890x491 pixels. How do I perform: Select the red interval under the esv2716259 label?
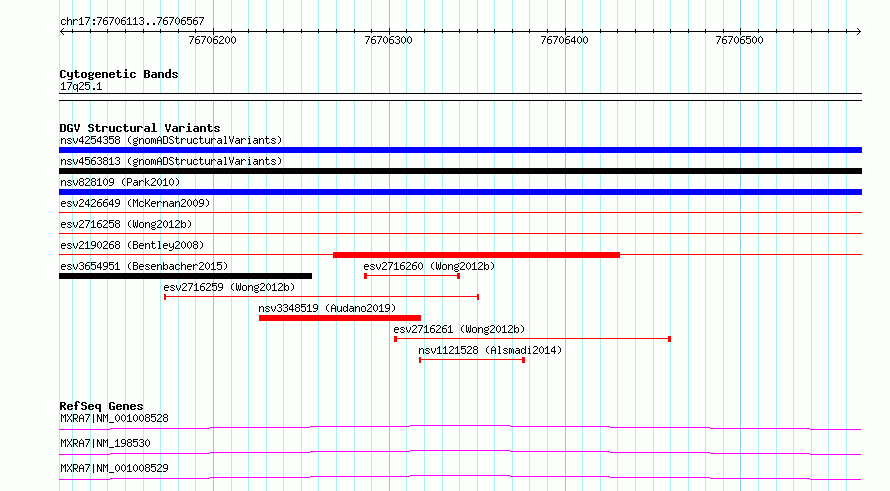tap(322, 297)
